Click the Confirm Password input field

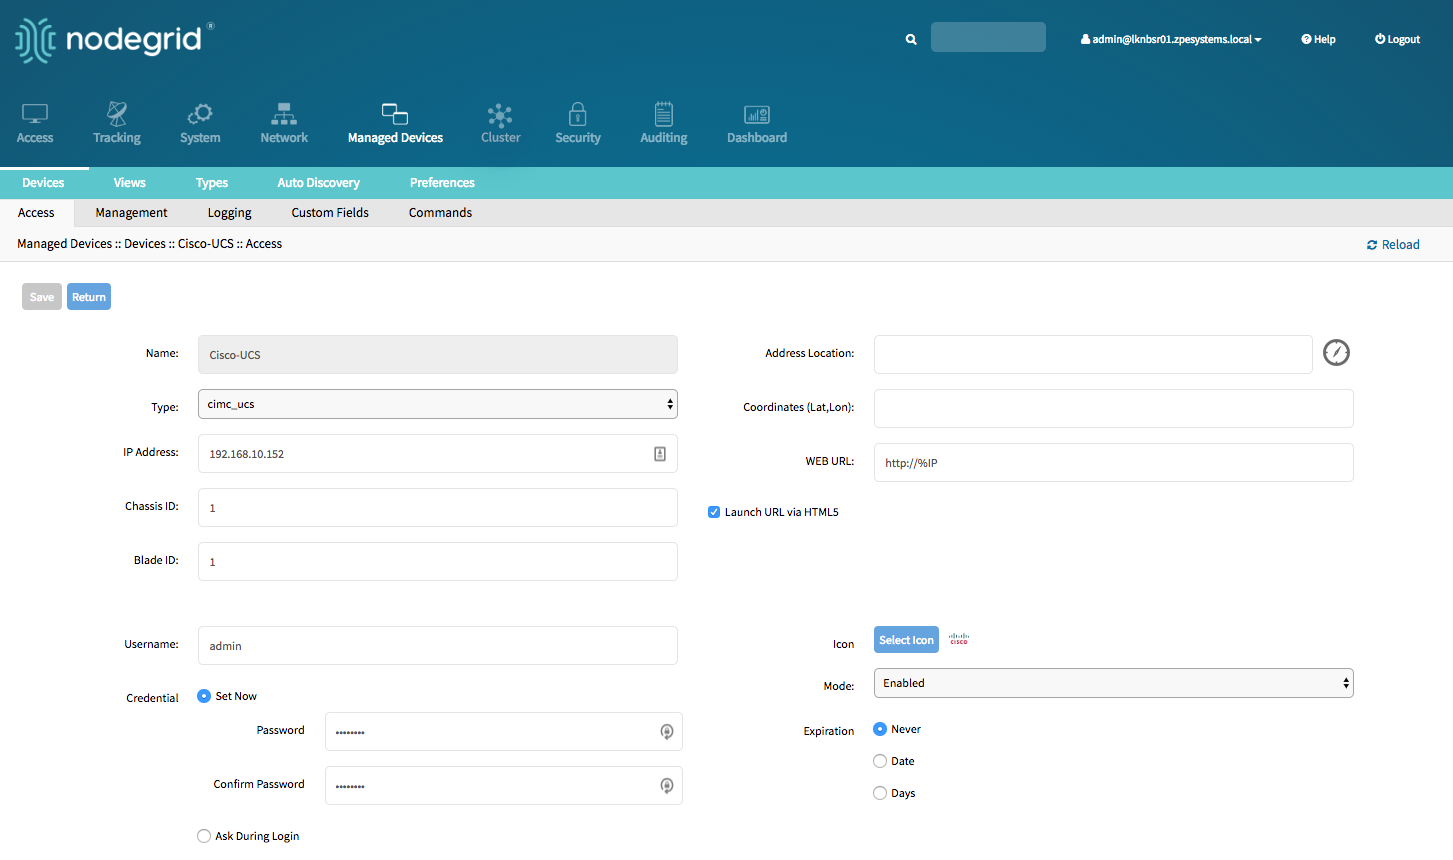pos(504,786)
